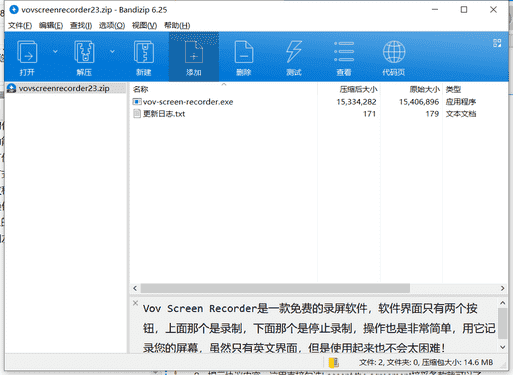Click the status bar text 文件: 2, 文件夹: 0

(389, 363)
